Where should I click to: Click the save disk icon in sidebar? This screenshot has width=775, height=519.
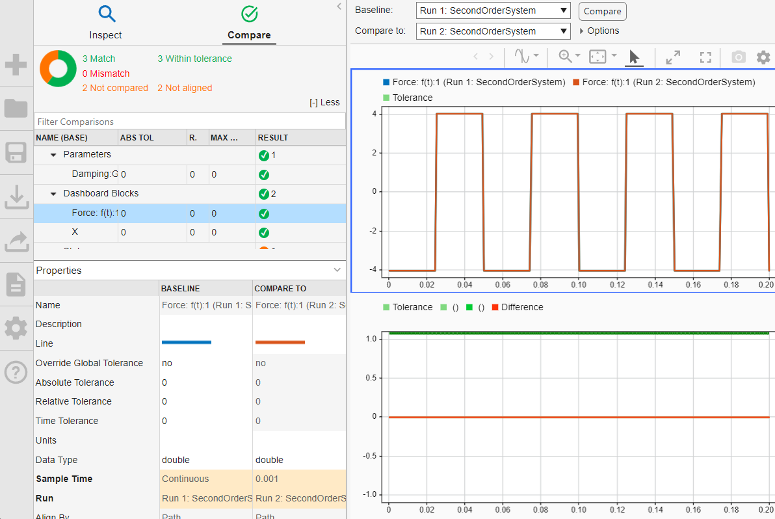coord(16,153)
